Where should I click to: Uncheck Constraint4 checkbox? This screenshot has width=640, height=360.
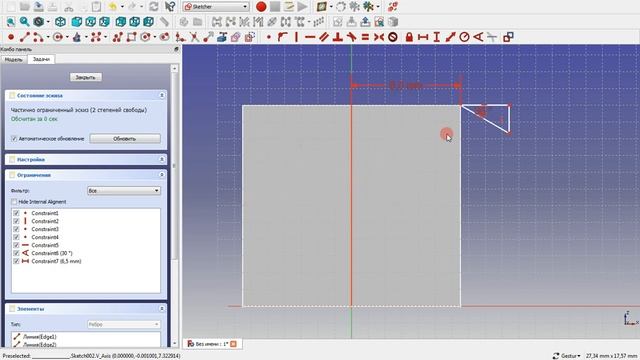click(x=16, y=237)
